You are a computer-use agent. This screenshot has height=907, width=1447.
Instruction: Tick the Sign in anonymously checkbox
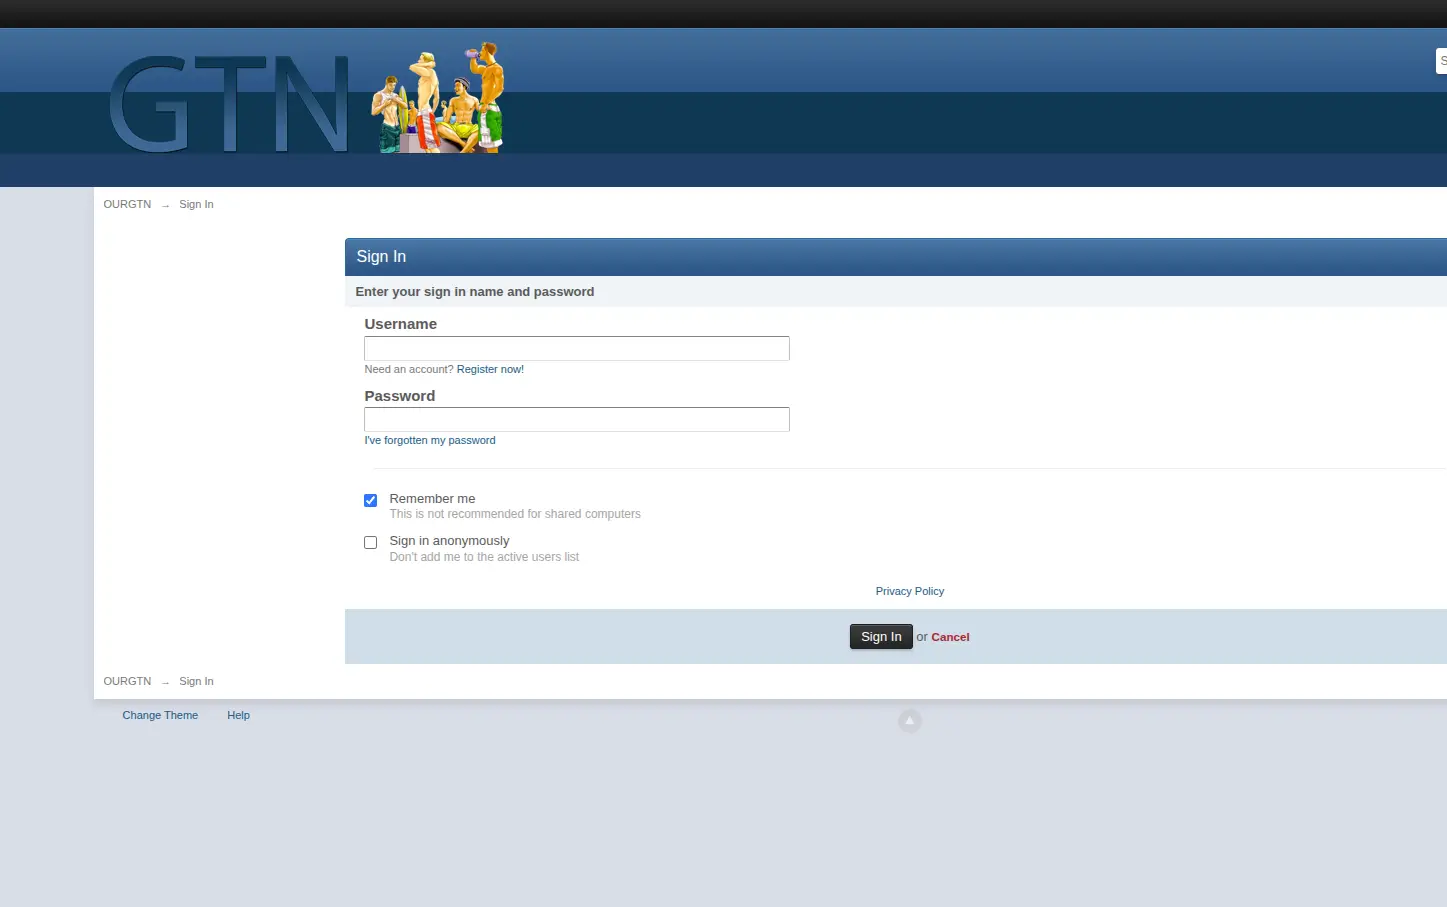370,542
